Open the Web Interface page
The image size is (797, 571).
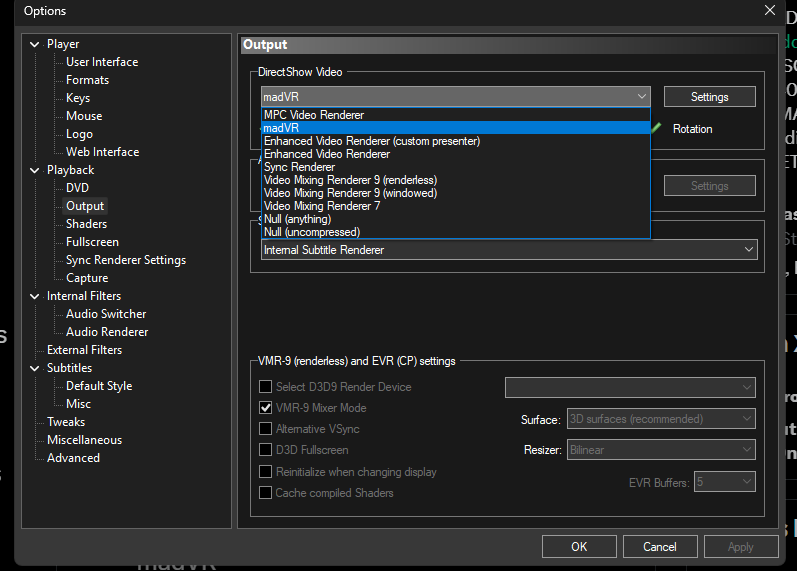pos(103,152)
